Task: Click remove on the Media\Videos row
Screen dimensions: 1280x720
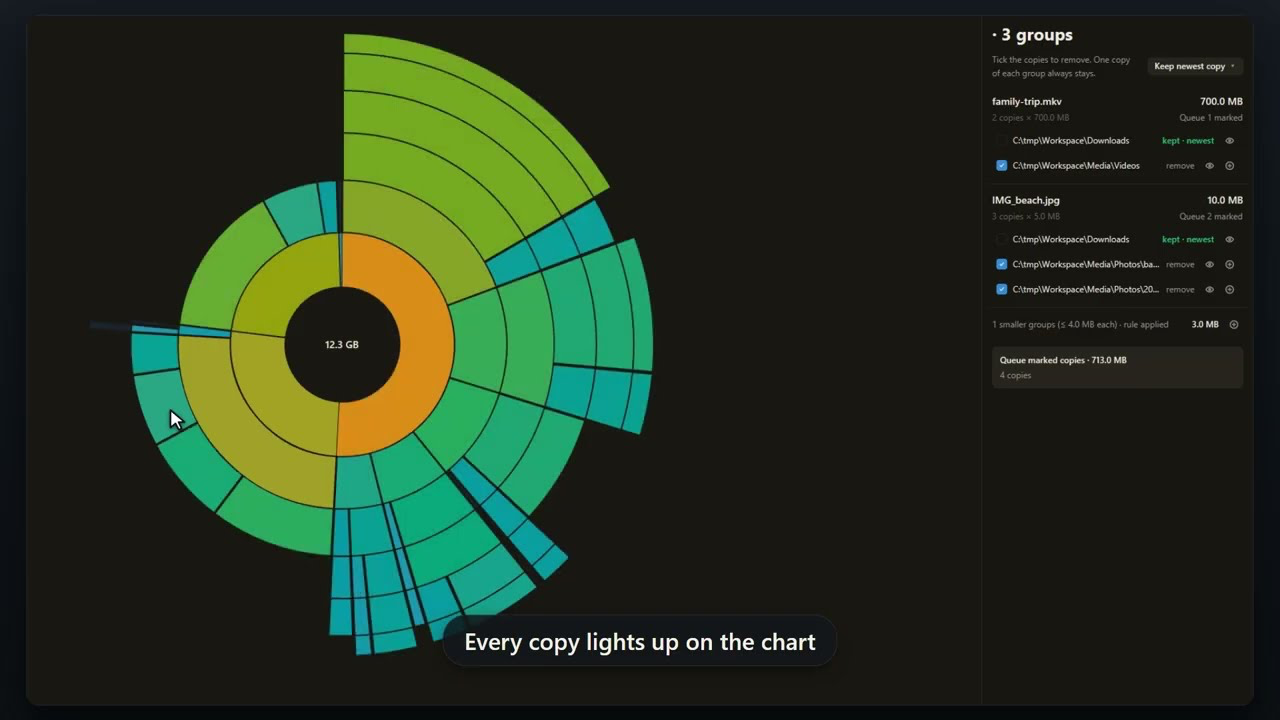Action: click(1180, 166)
